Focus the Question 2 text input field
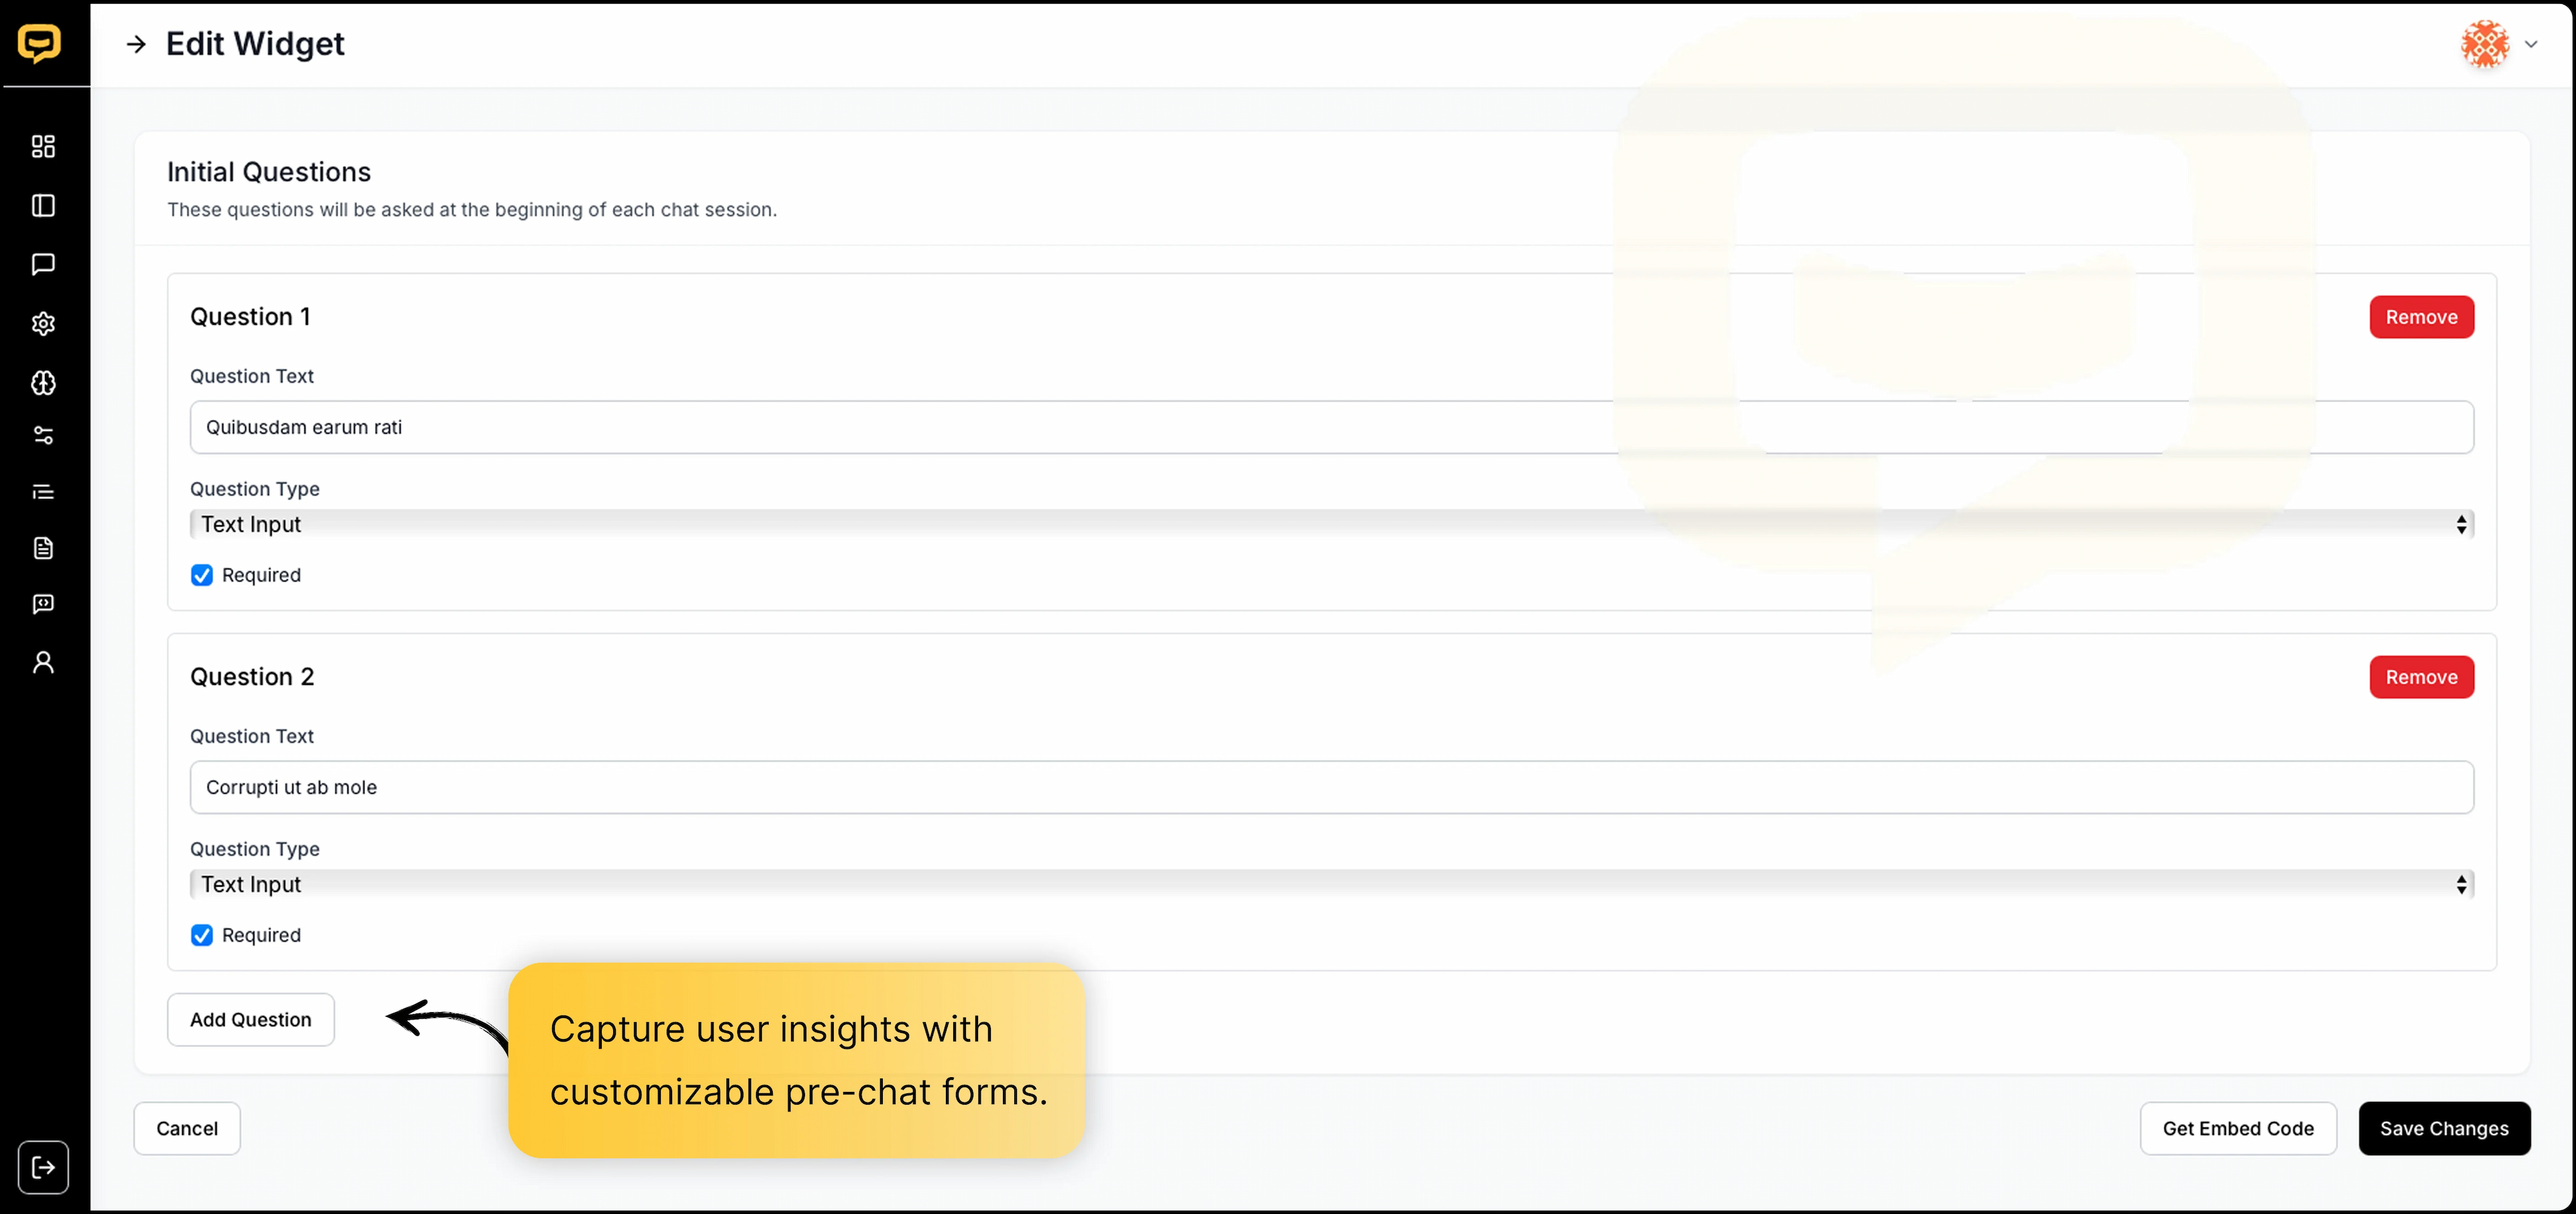 (x=1331, y=788)
